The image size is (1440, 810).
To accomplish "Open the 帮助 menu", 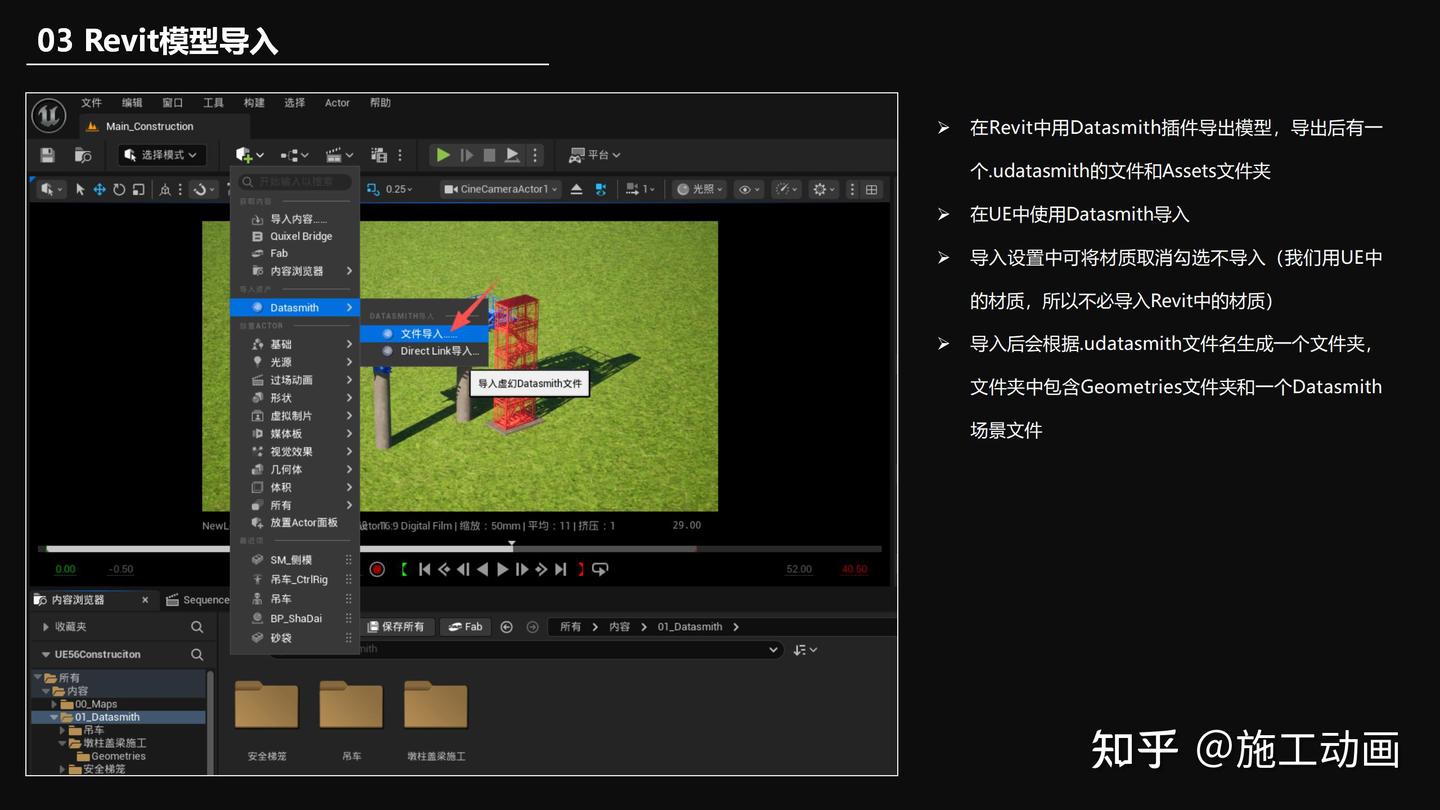I will pos(380,103).
